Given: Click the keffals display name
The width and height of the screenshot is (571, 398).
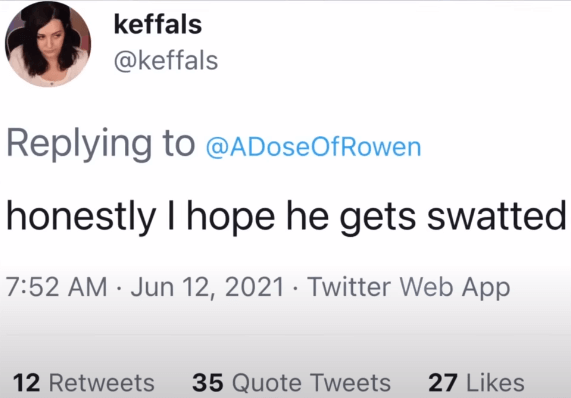Looking at the screenshot, I should click(158, 24).
